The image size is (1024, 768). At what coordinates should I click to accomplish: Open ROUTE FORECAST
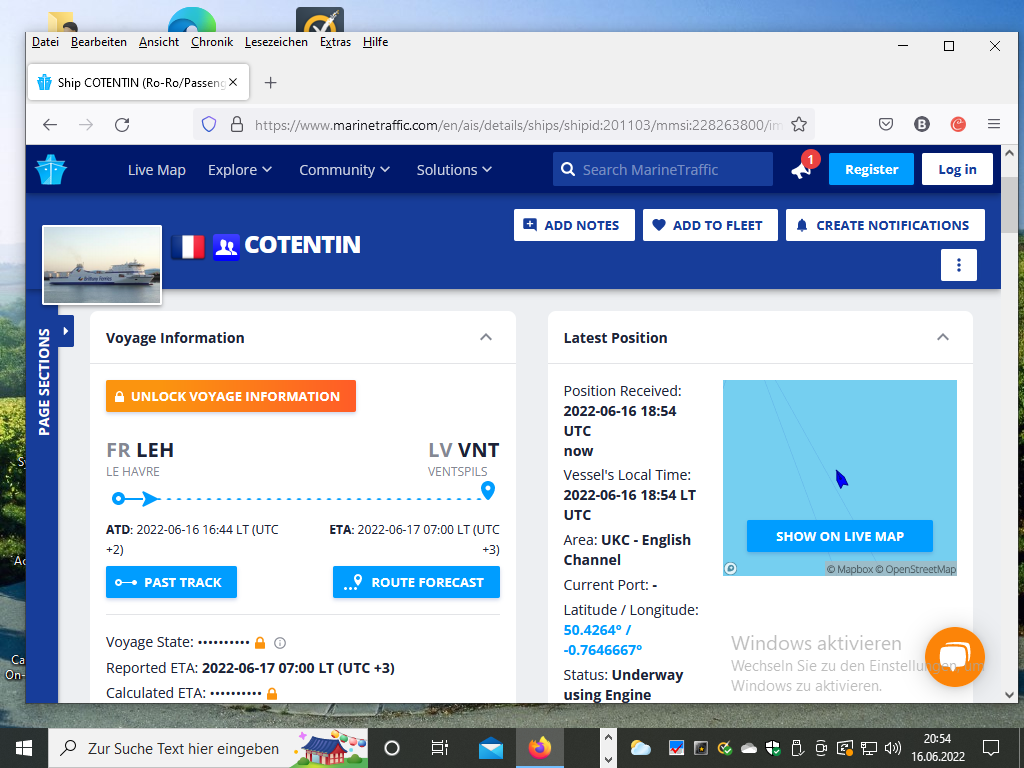(x=416, y=582)
